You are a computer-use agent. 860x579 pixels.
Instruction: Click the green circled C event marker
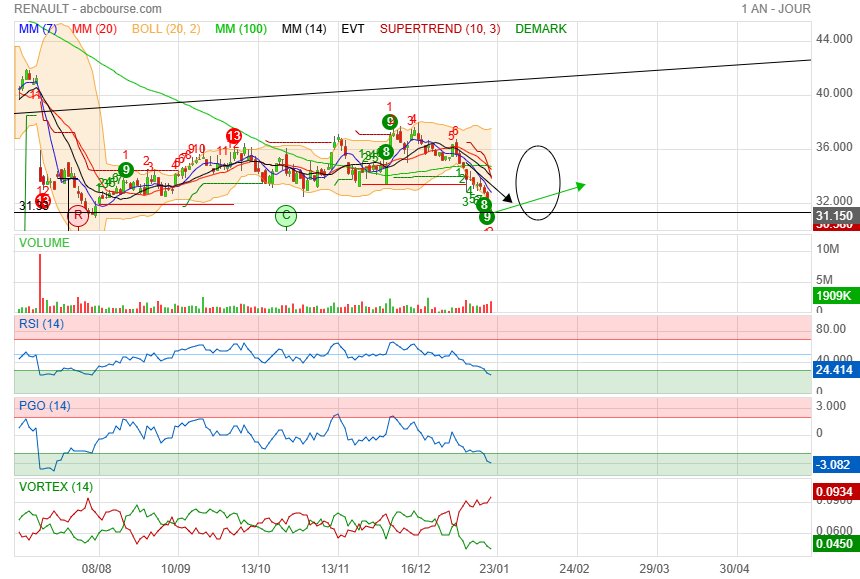pyautogui.click(x=286, y=215)
